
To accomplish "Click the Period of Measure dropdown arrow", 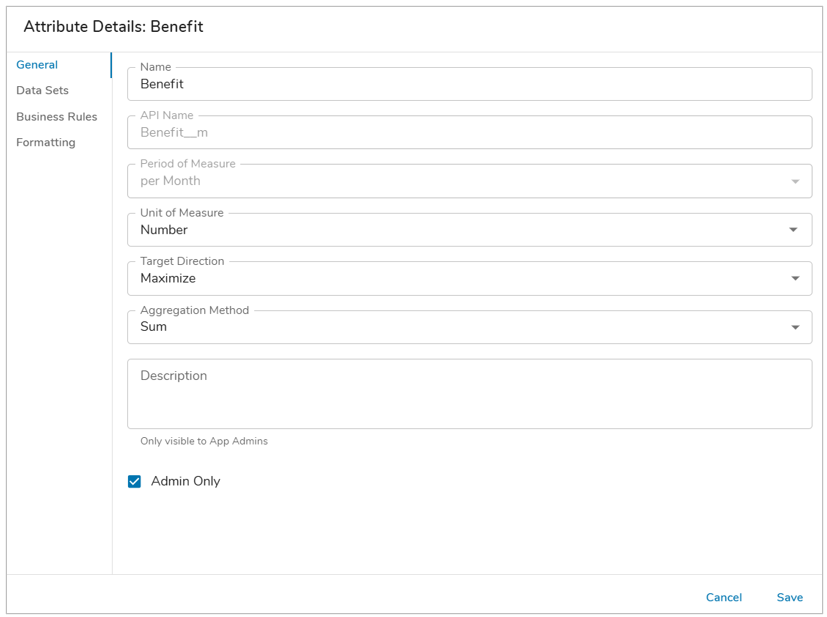I will point(795,182).
